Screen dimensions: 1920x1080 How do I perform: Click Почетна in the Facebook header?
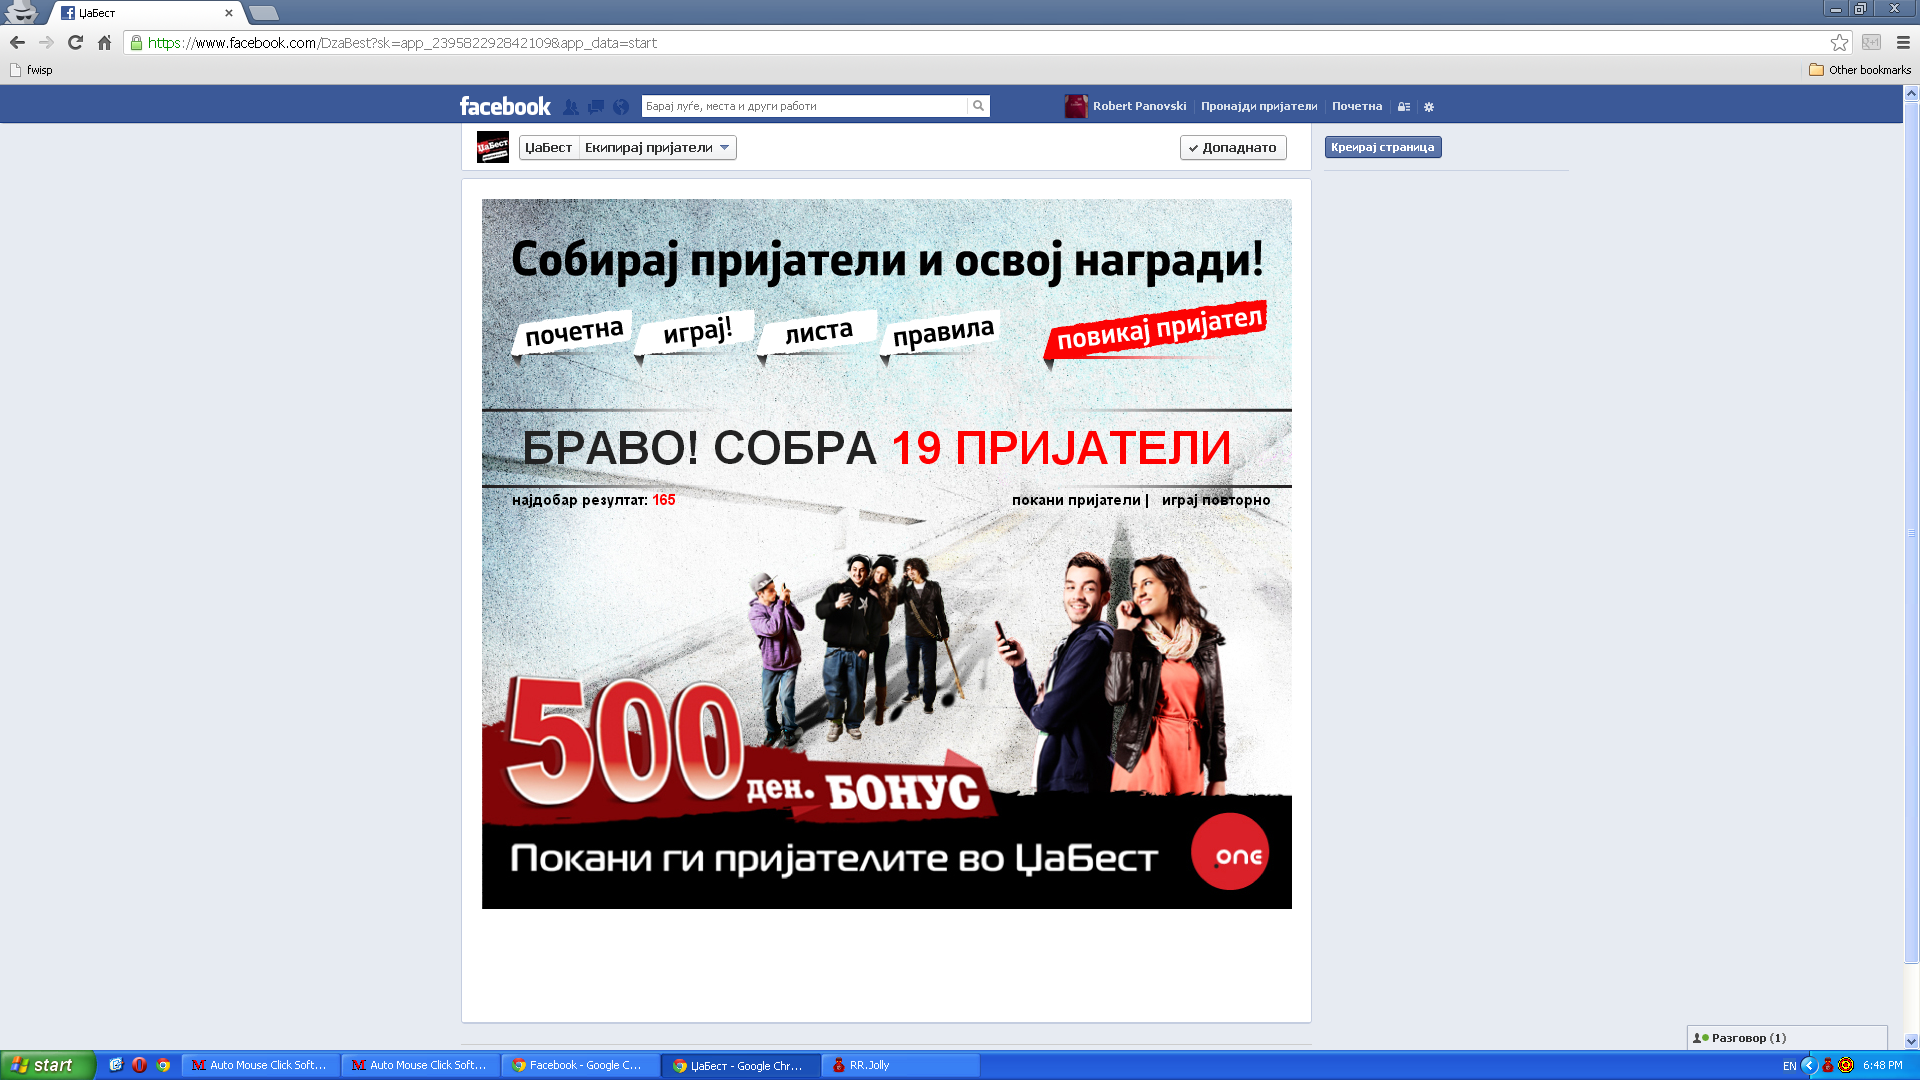coord(1357,106)
